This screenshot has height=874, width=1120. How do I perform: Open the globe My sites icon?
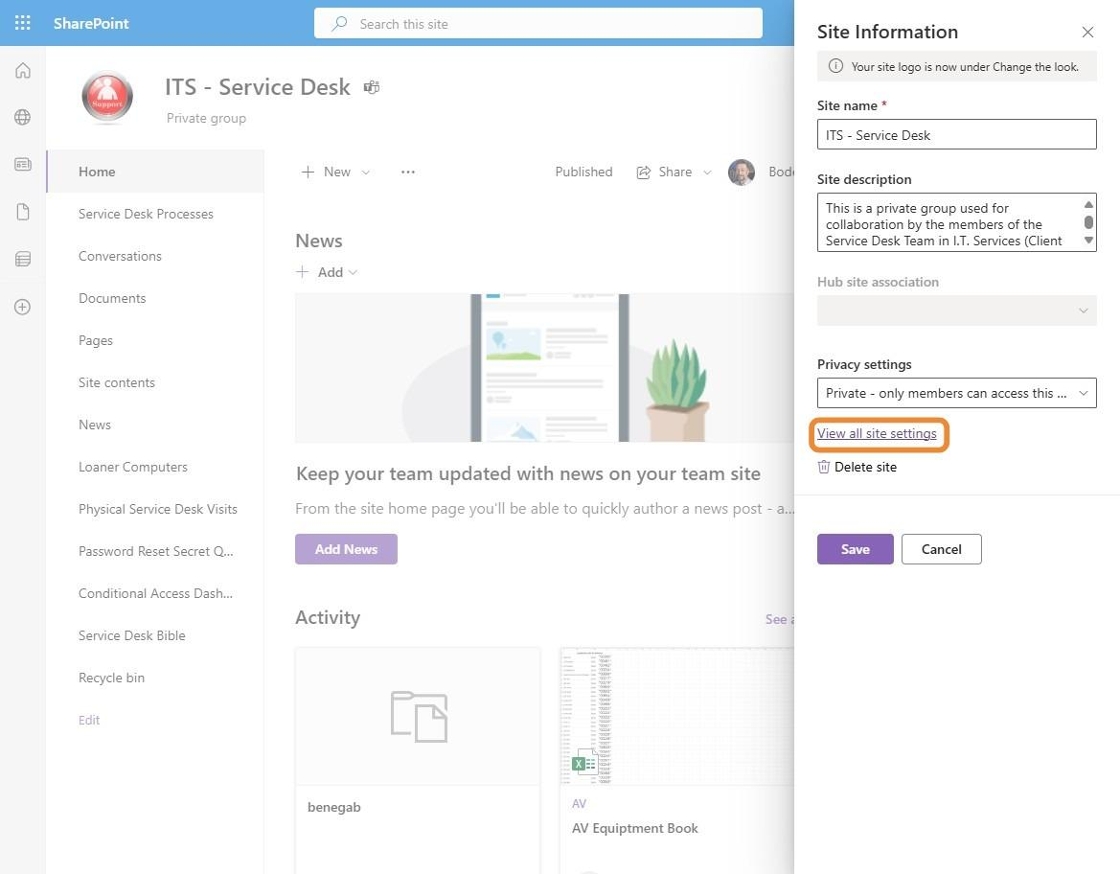pos(23,117)
